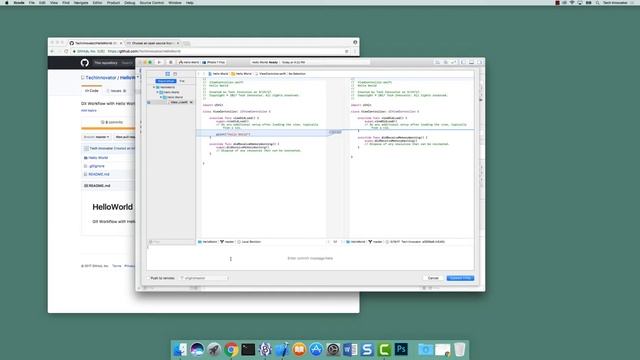Screen dimensions: 640x360
Task: Collapse the Hello World folder node
Action: [x=161, y=97]
